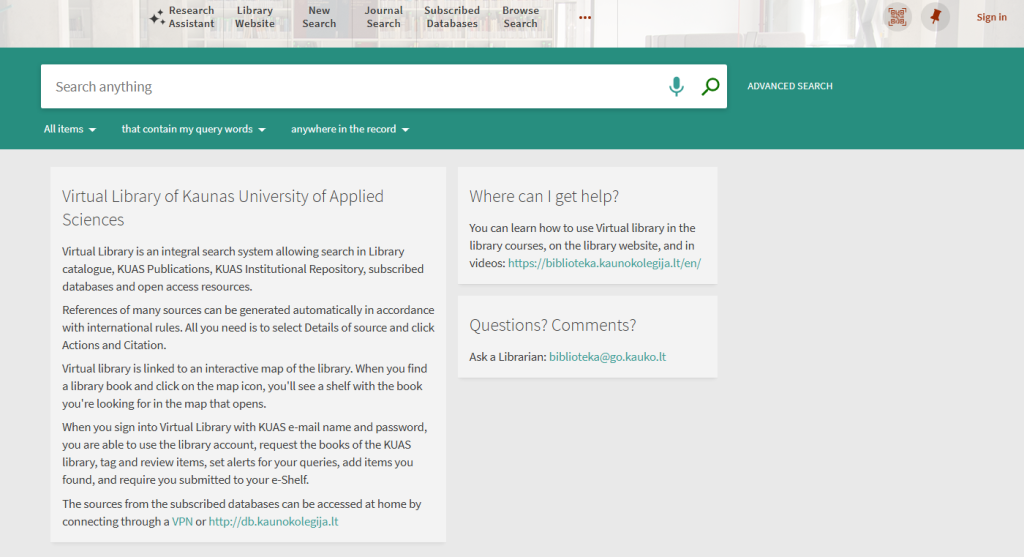Screen dimensions: 1024x557
Task: Open Advanced Search
Action: 789,87
